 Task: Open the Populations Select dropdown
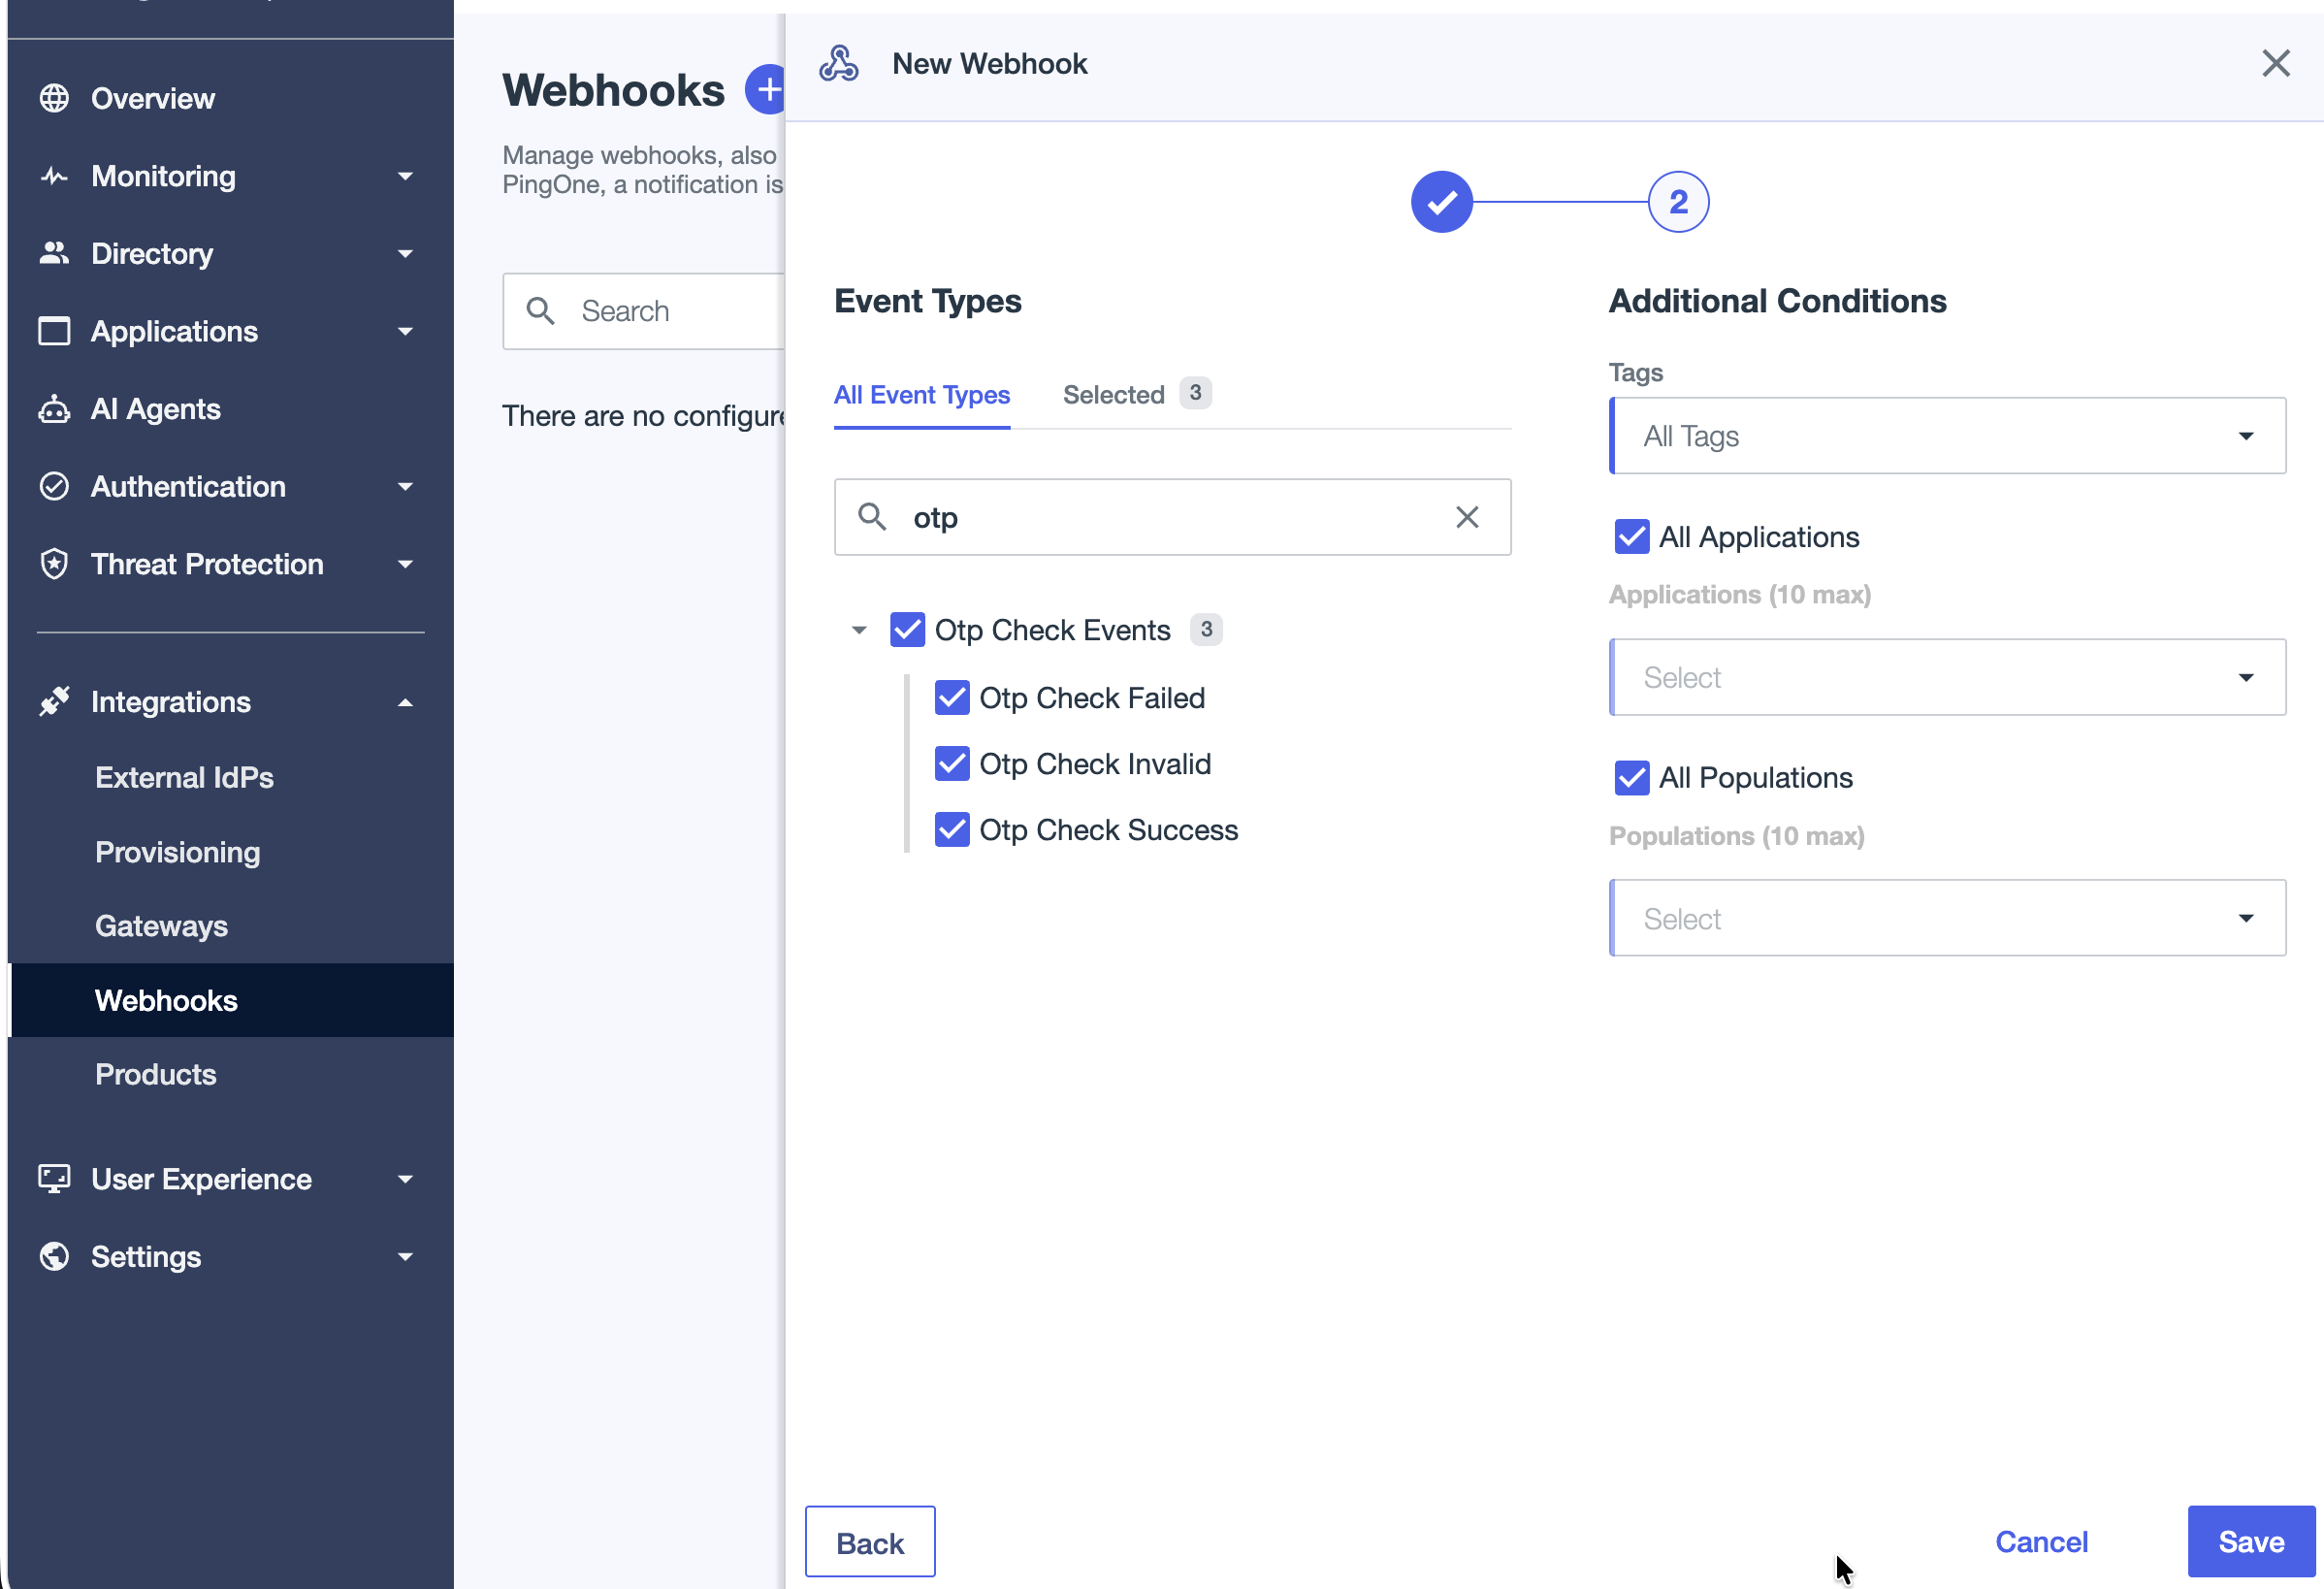pyautogui.click(x=1947, y=918)
